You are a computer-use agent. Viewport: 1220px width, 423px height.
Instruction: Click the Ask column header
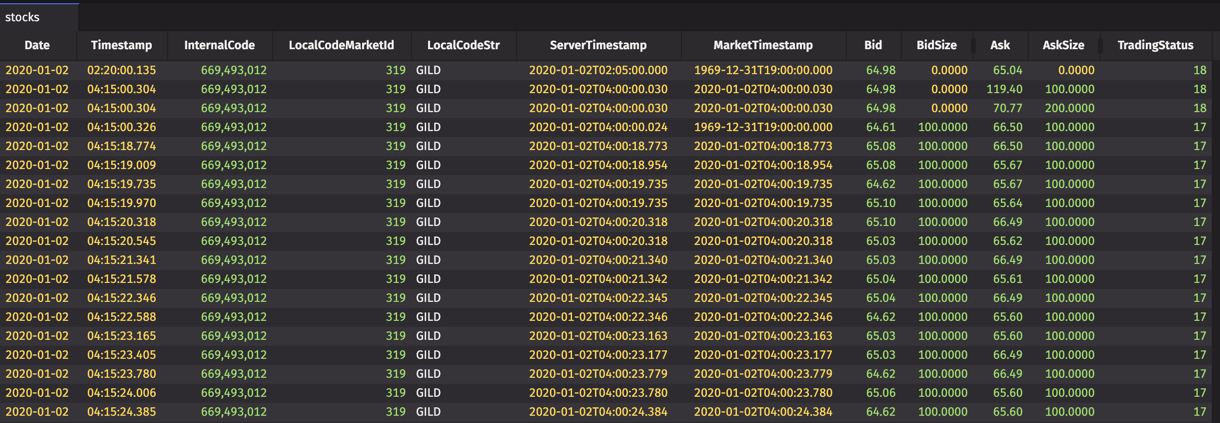coord(1000,45)
